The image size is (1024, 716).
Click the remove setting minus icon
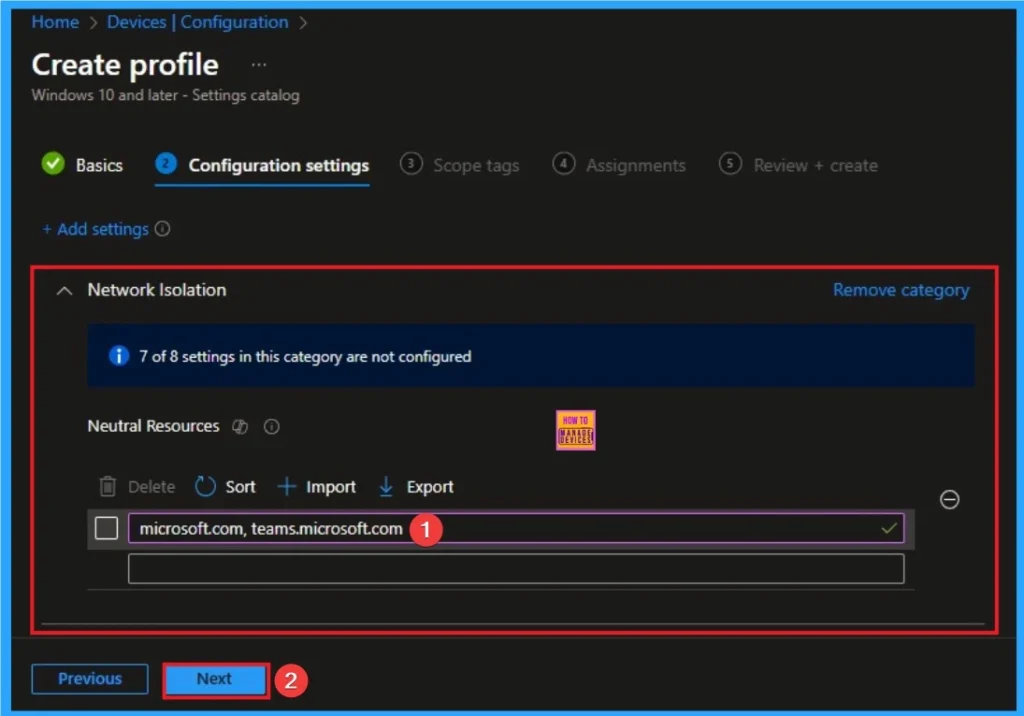pos(950,499)
